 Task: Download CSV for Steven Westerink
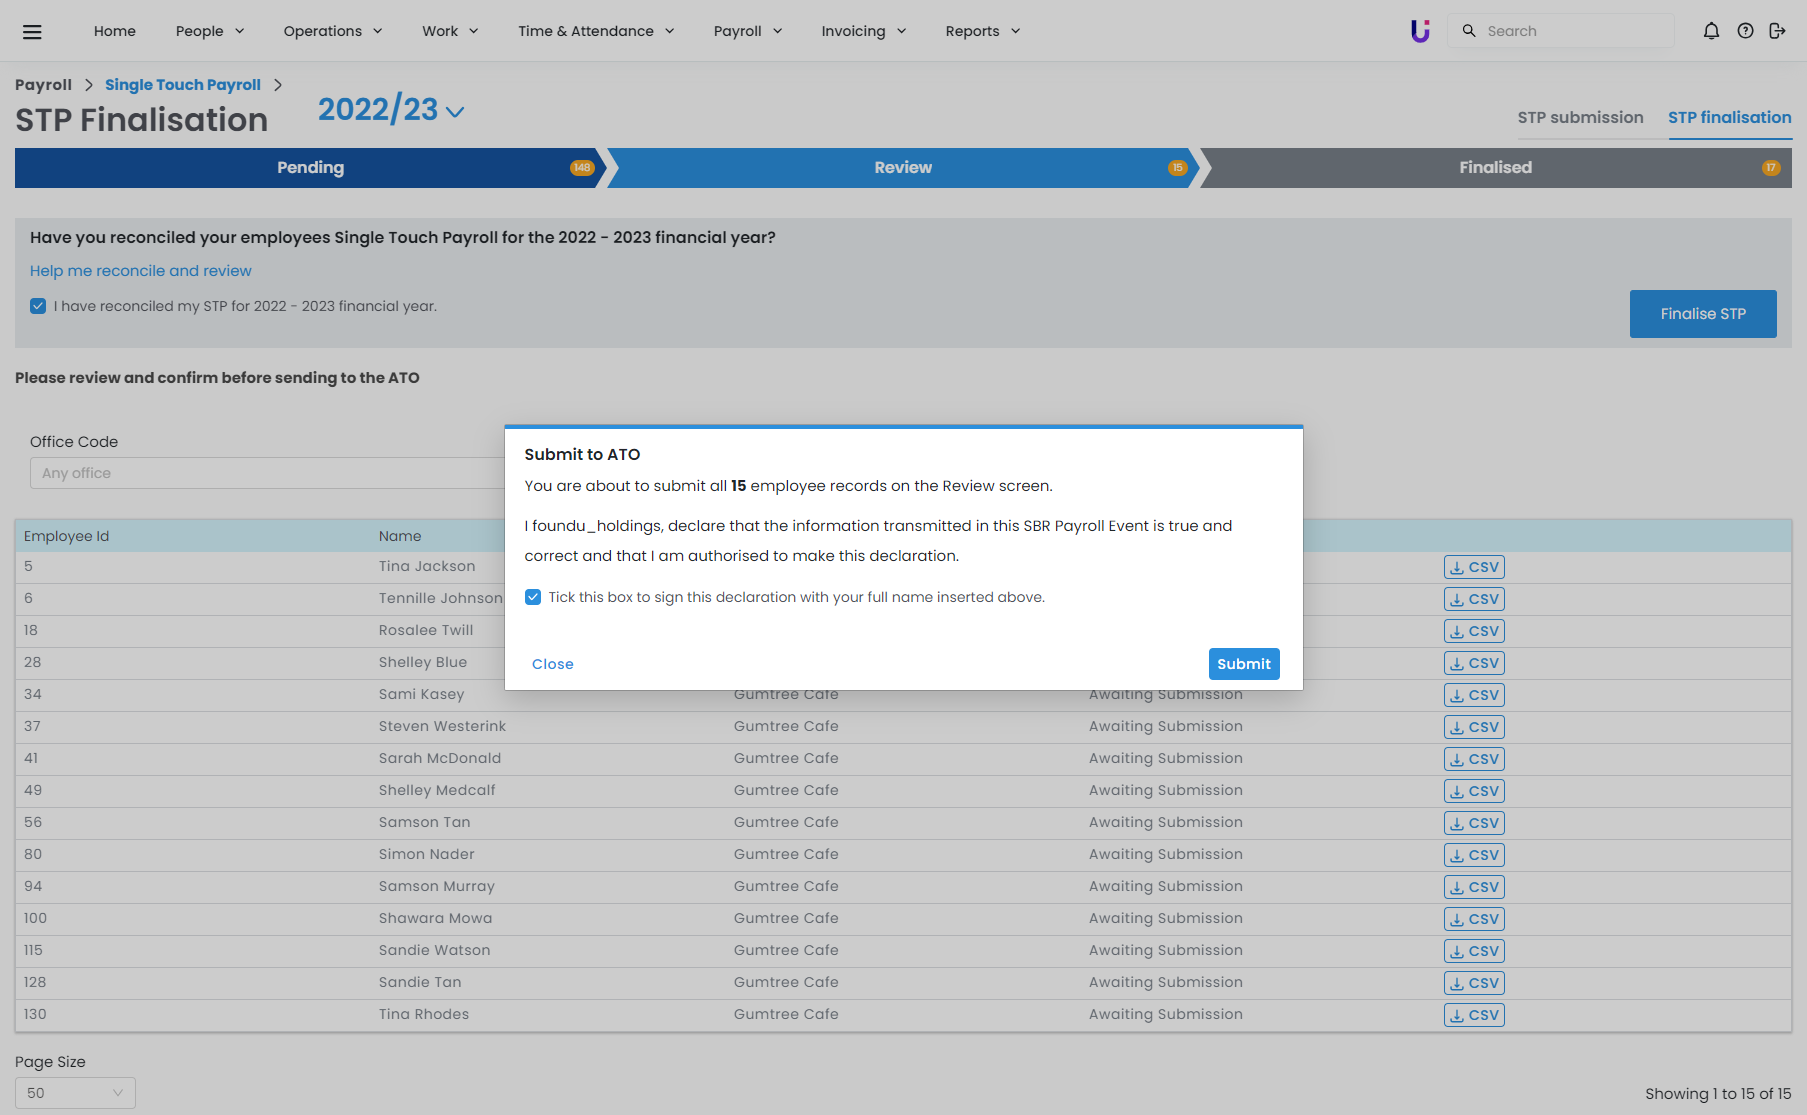click(x=1474, y=727)
